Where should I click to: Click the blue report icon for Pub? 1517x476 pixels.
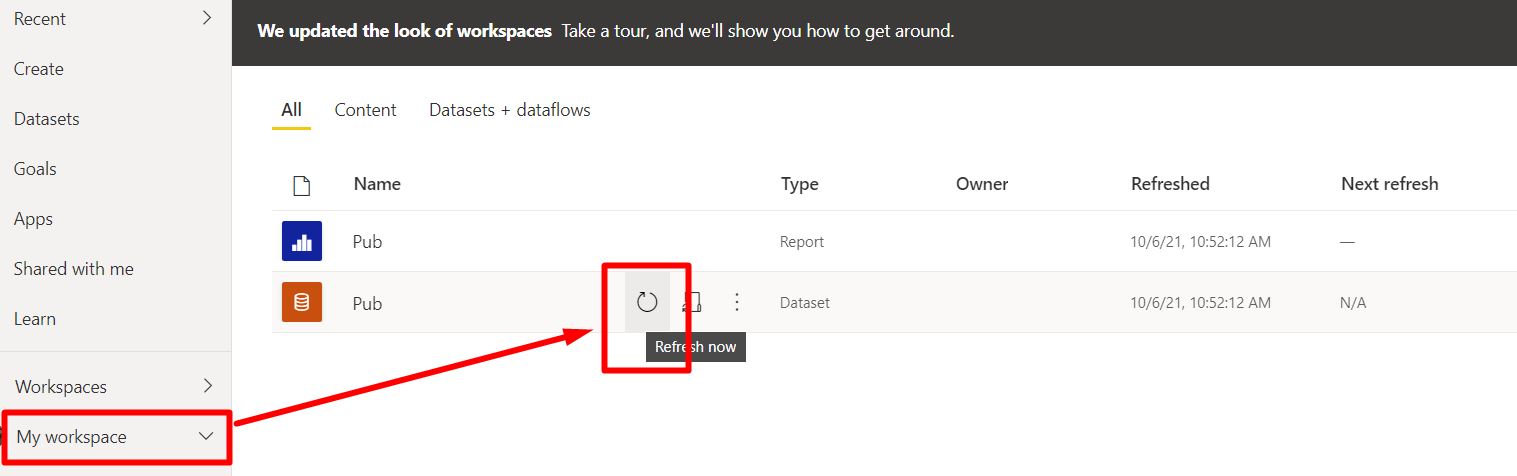tap(302, 241)
